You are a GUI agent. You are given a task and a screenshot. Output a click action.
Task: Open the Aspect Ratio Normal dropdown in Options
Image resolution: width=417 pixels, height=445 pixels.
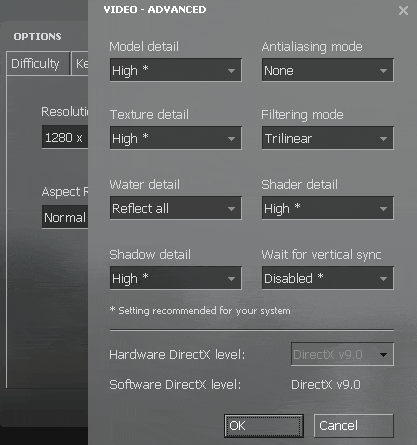click(x=65, y=217)
